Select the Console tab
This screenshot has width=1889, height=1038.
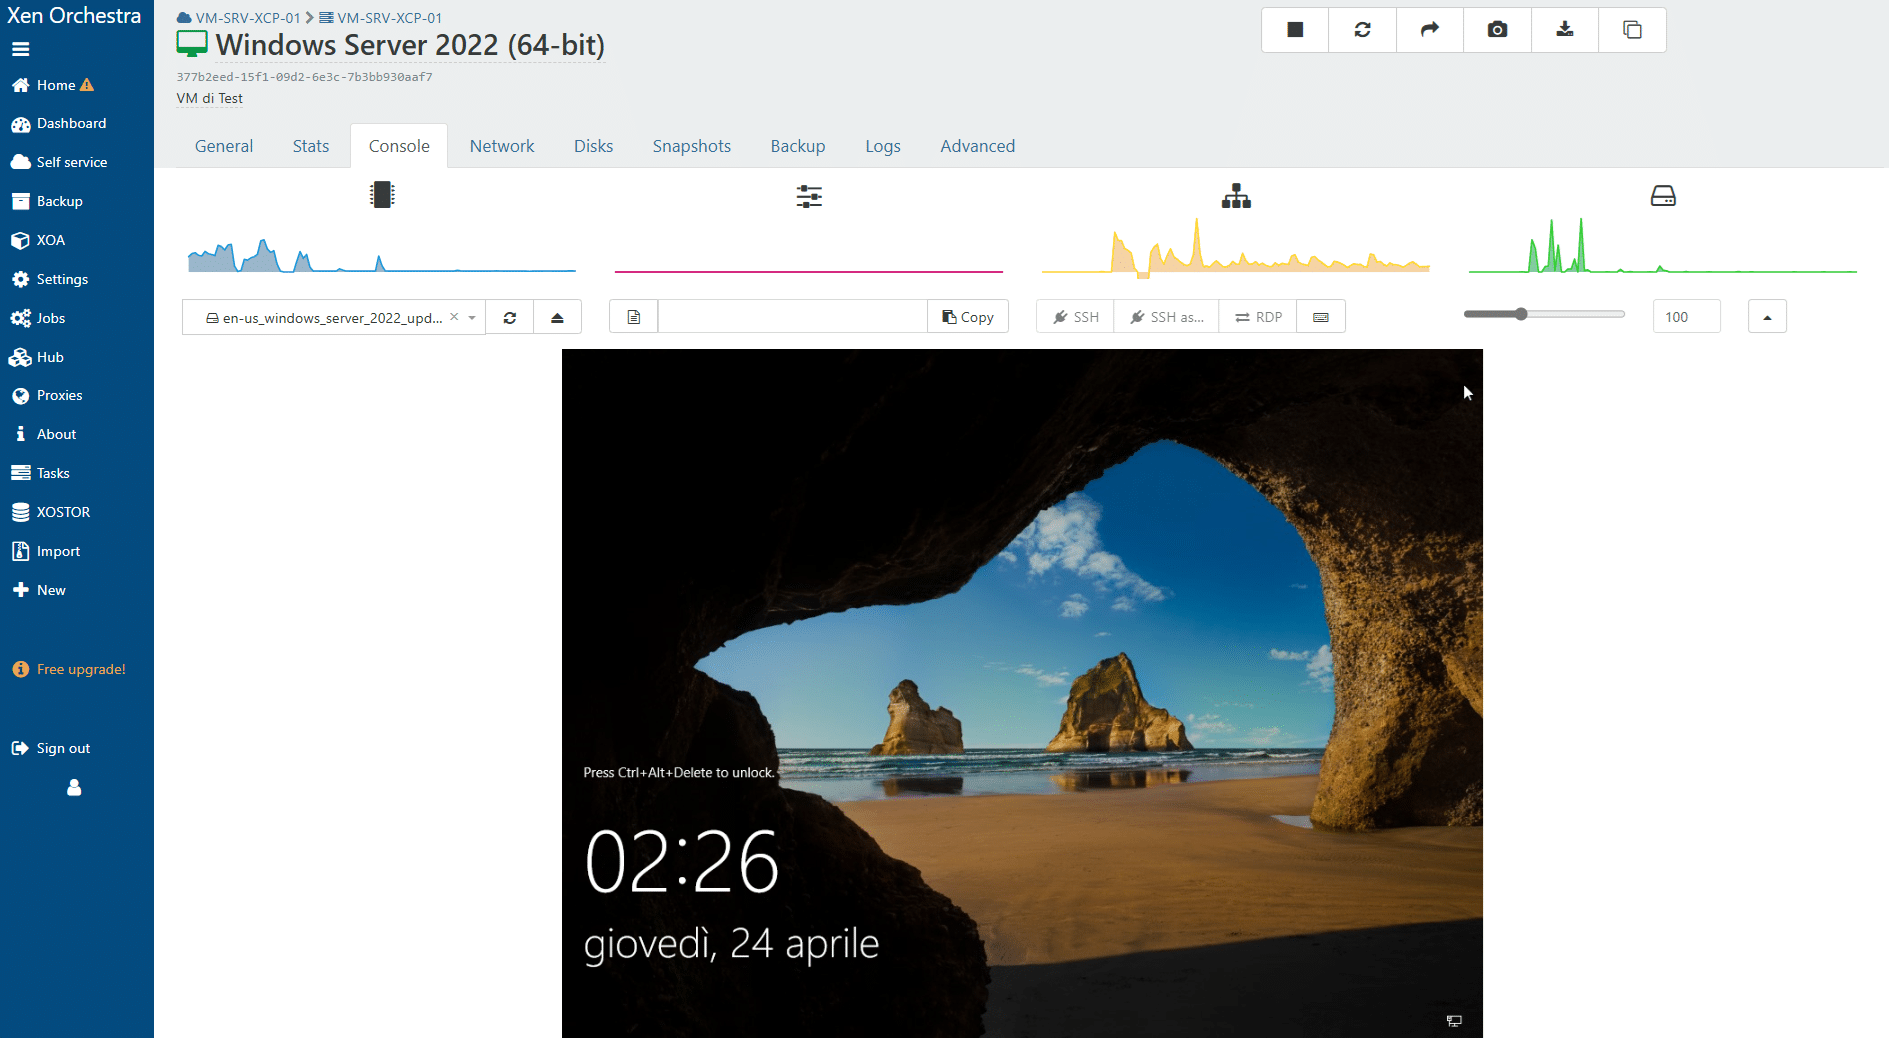pyautogui.click(x=399, y=146)
